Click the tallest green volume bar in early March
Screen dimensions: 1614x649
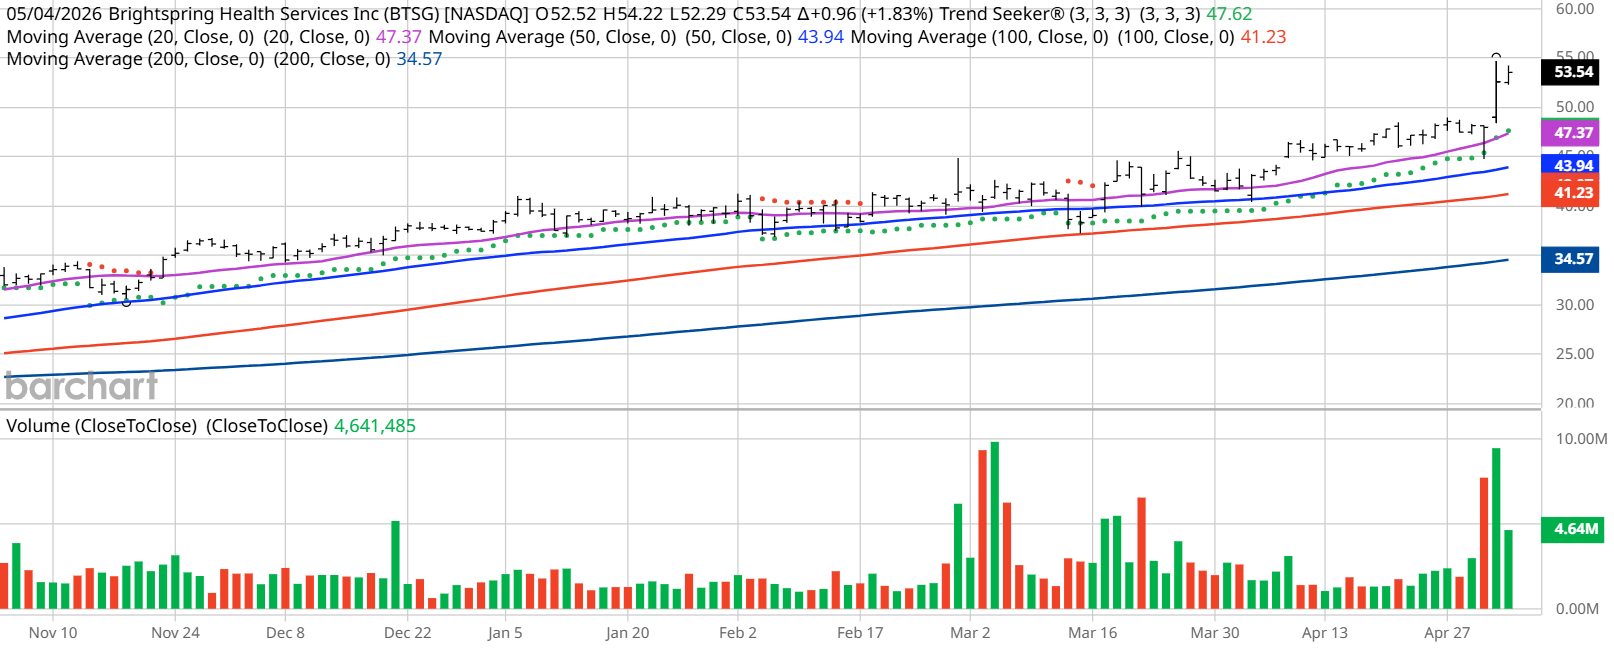point(994,525)
